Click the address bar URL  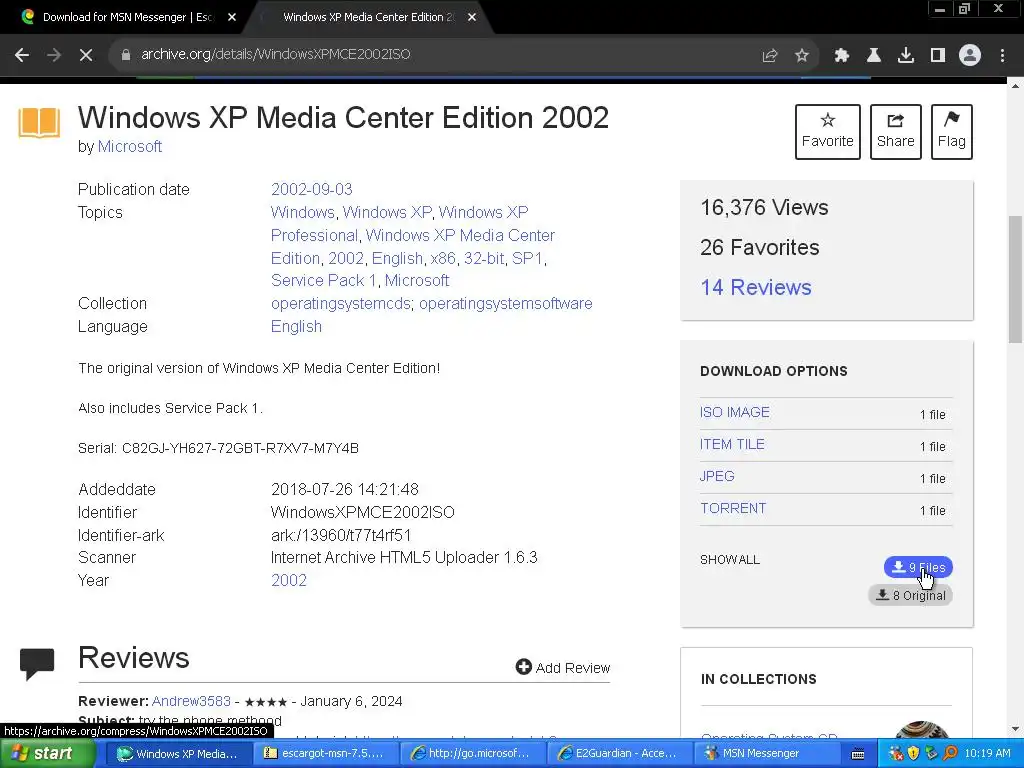(x=276, y=54)
